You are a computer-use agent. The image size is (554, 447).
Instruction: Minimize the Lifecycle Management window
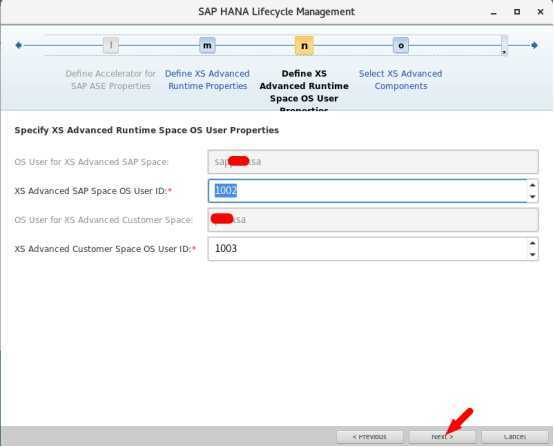tap(494, 12)
